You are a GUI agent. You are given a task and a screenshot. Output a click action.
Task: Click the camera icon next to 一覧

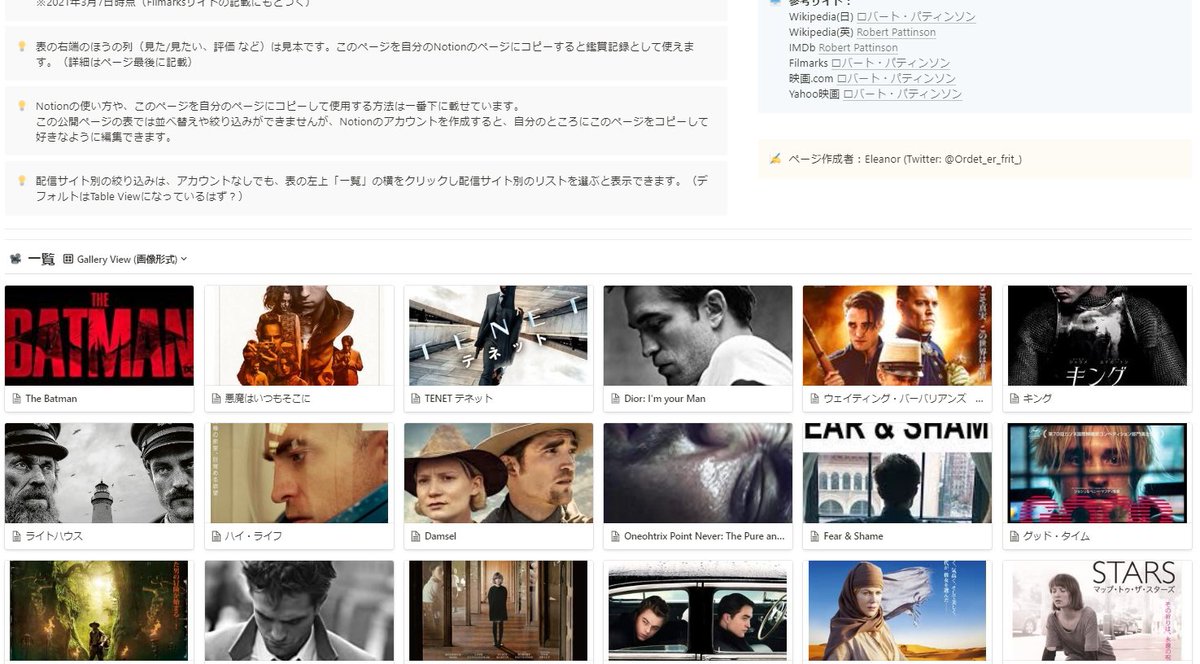tap(15, 259)
